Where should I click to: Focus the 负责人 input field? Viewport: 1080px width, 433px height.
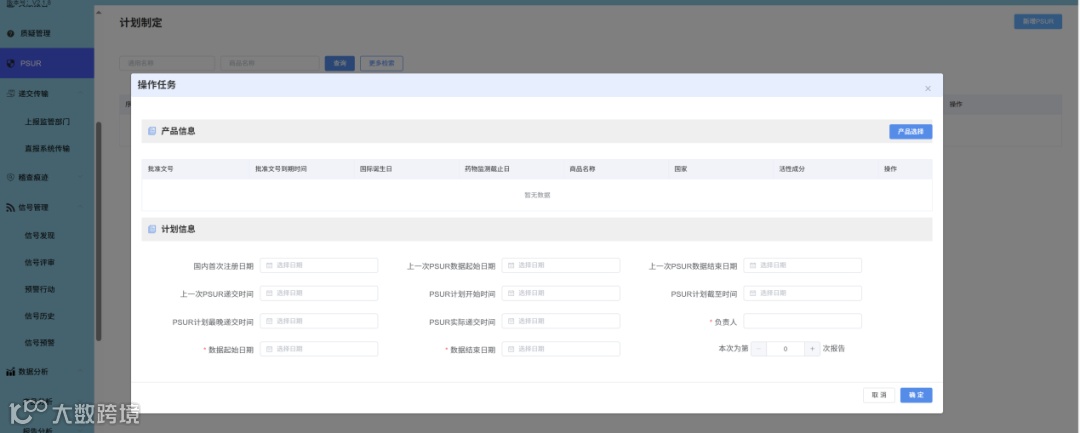pyautogui.click(x=802, y=321)
